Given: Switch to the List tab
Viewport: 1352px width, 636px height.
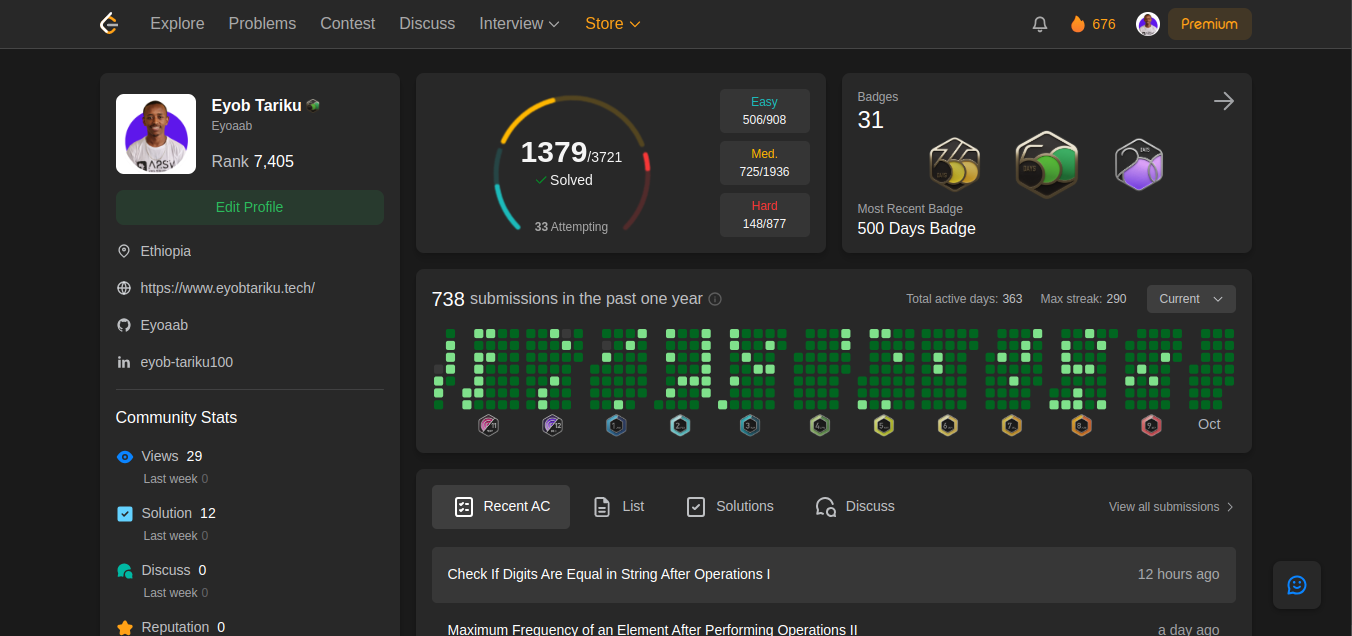Looking at the screenshot, I should [x=618, y=507].
